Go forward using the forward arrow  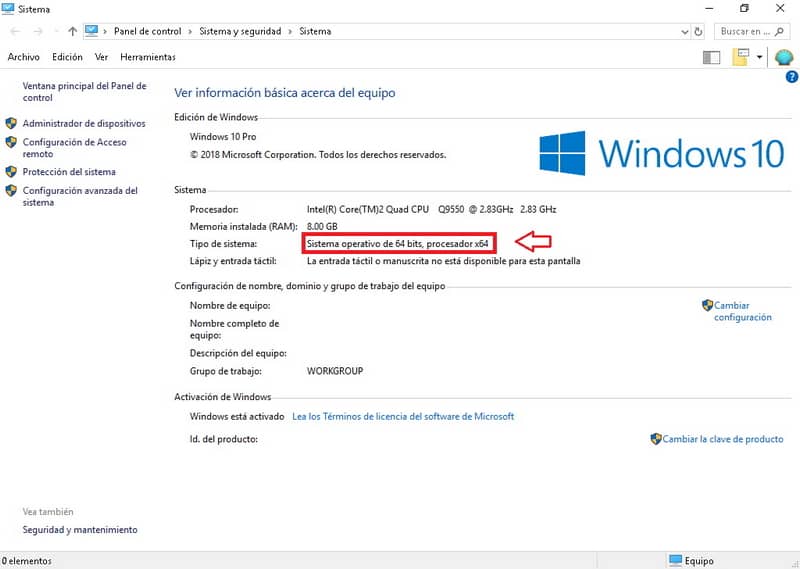point(38,32)
